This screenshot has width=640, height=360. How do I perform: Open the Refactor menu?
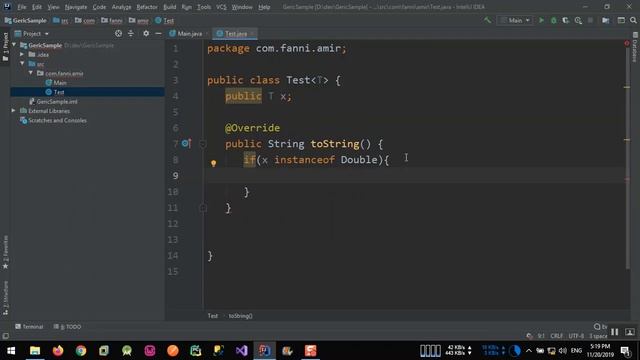(147, 7)
